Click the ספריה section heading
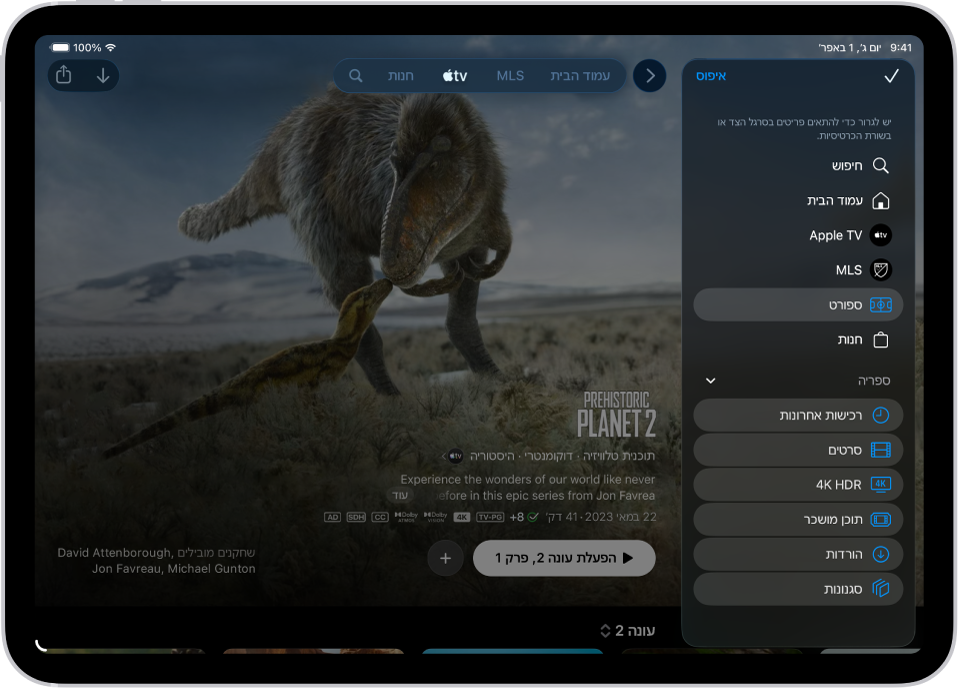The image size is (960, 689). (874, 380)
